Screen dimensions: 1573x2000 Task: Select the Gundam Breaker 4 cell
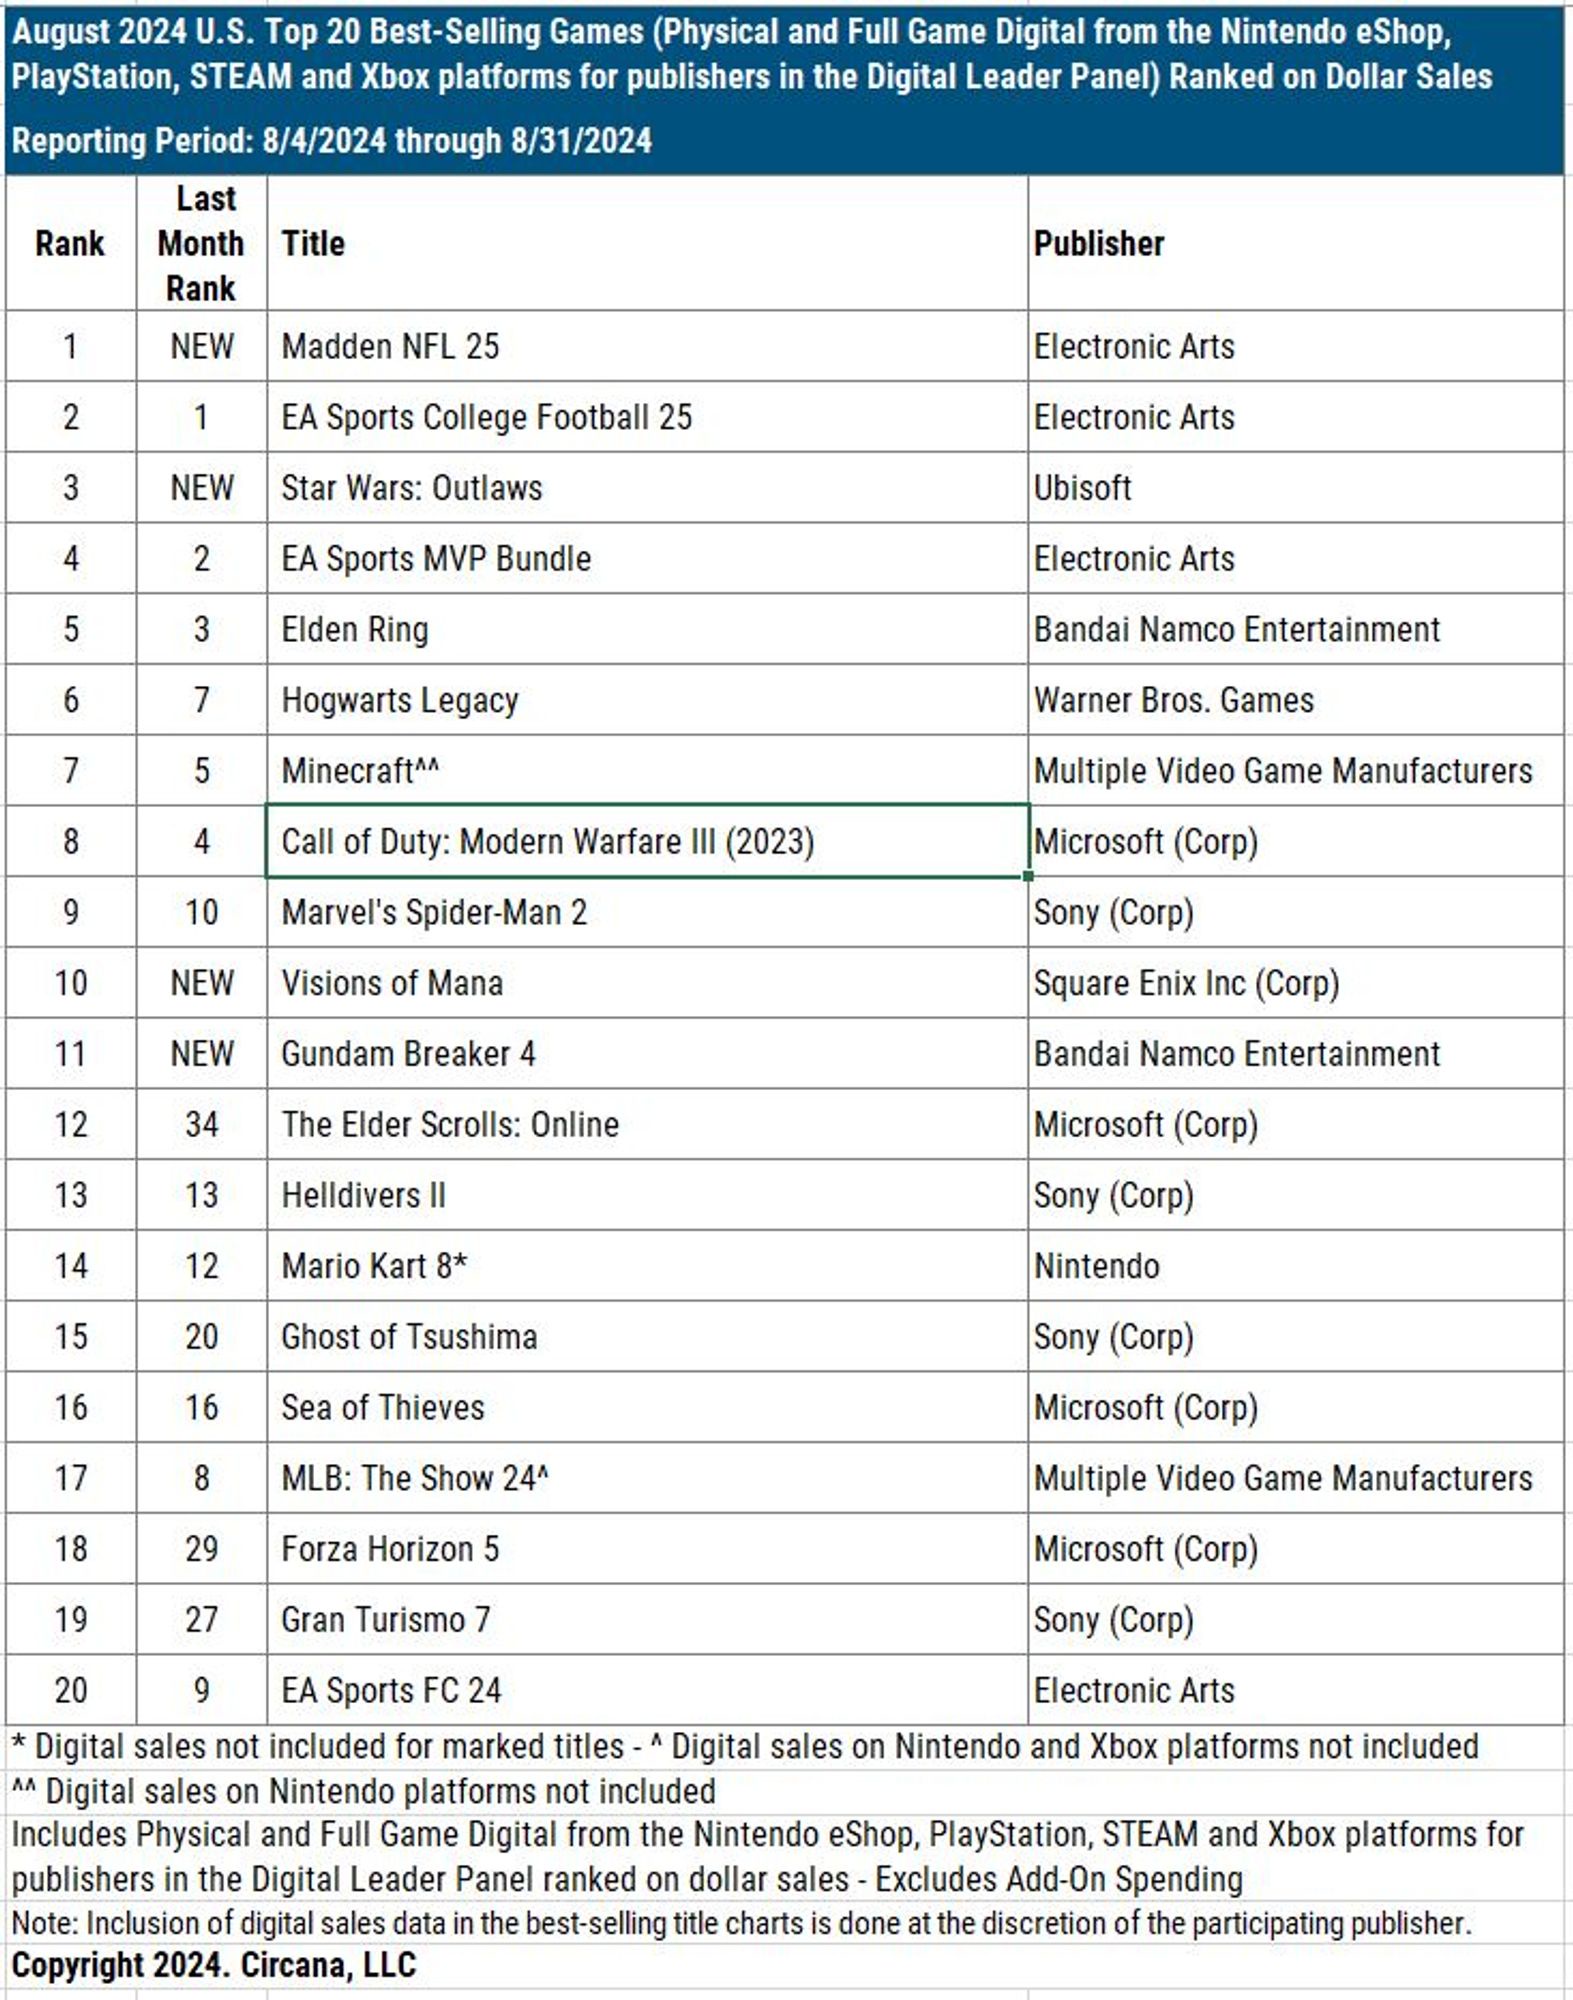(647, 1053)
